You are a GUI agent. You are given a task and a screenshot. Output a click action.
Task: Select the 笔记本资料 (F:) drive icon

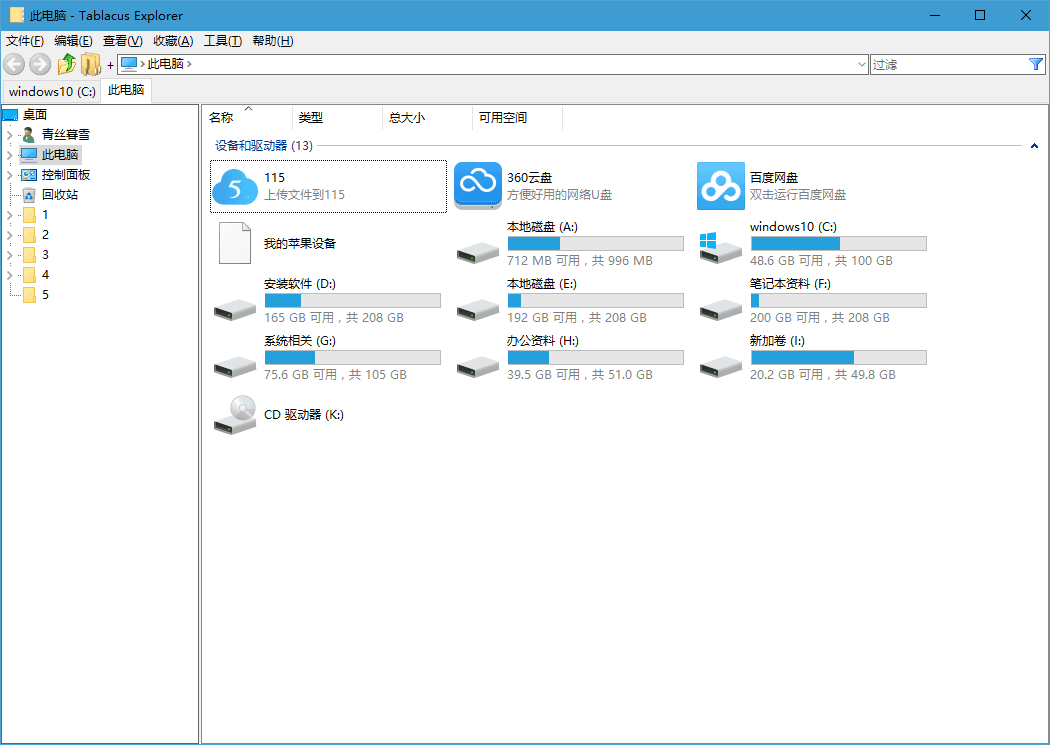click(721, 310)
